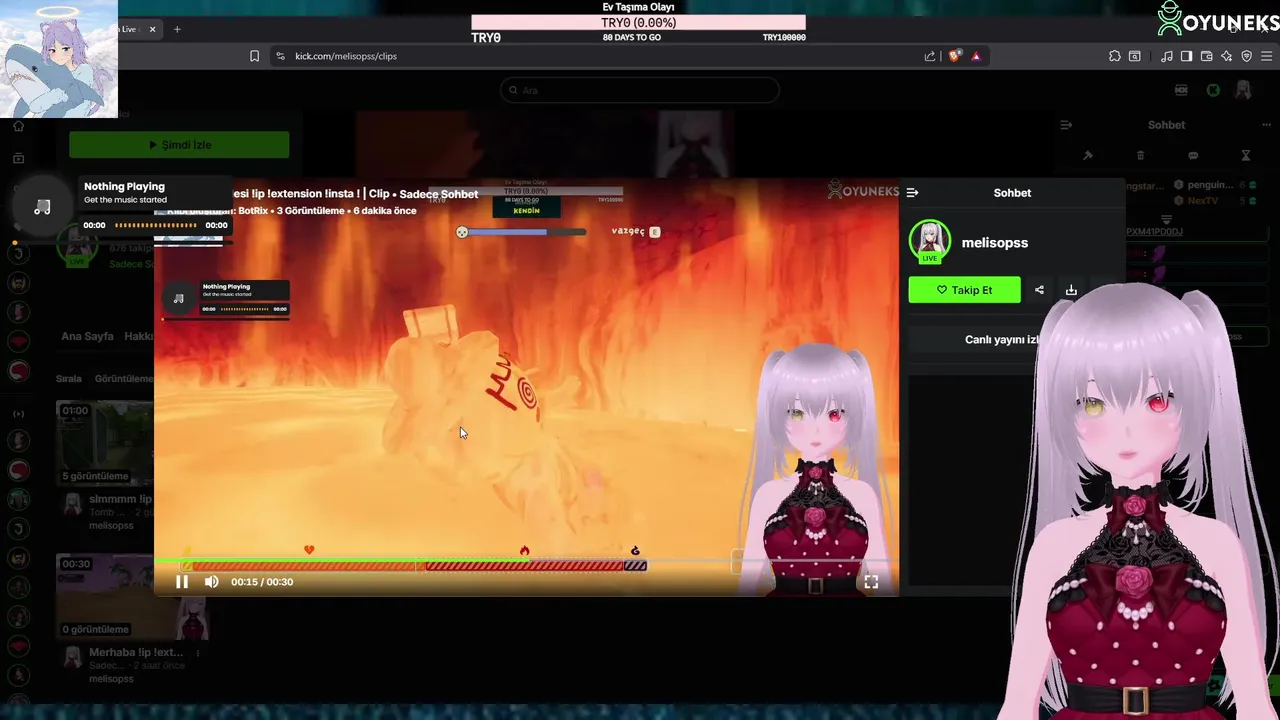This screenshot has width=1280, height=720.
Task: Collapse clip Sohbet panel arrow icon
Action: (x=912, y=193)
